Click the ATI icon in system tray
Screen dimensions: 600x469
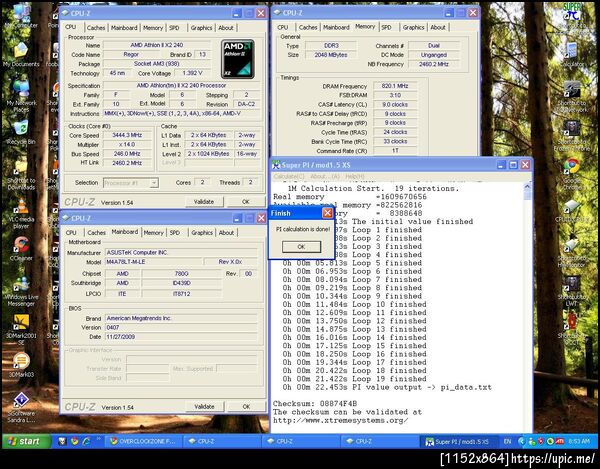pos(559,441)
